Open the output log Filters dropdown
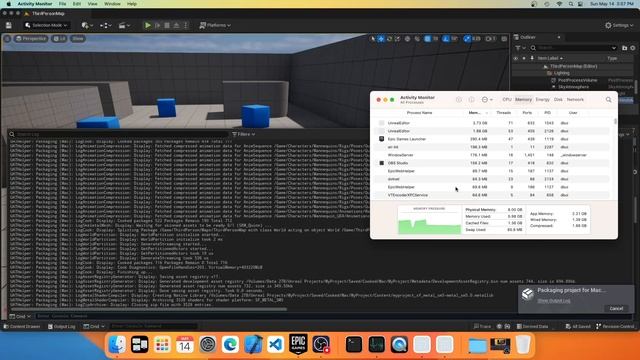640x360 pixels. [x=243, y=134]
